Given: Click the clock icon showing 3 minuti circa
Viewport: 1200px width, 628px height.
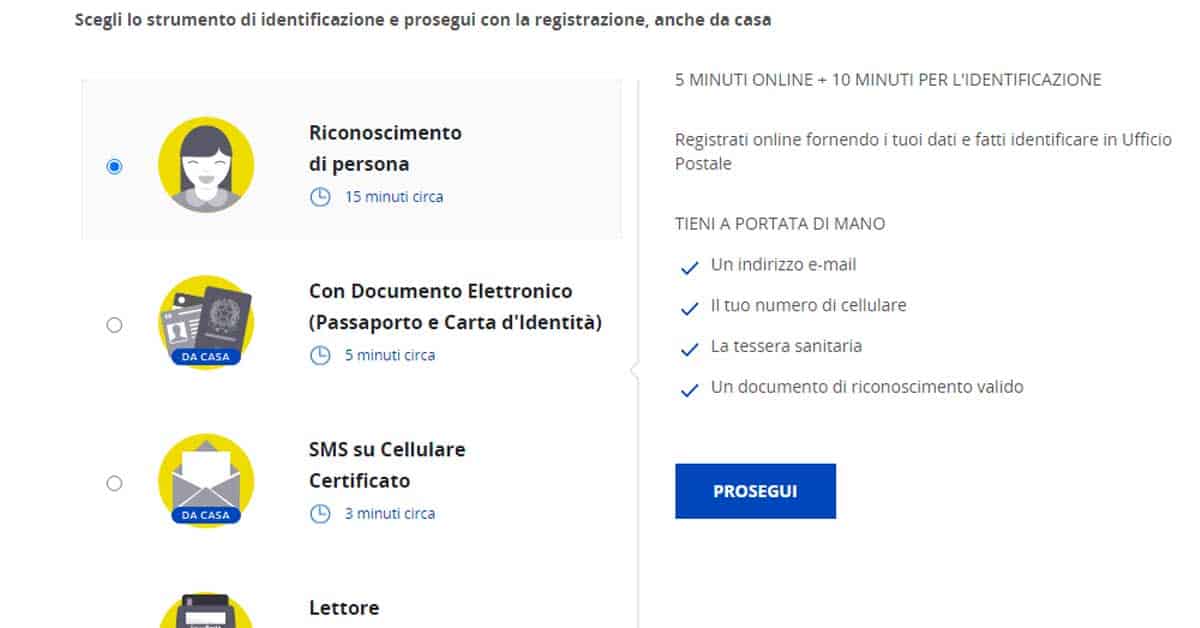Looking at the screenshot, I should 320,512.
